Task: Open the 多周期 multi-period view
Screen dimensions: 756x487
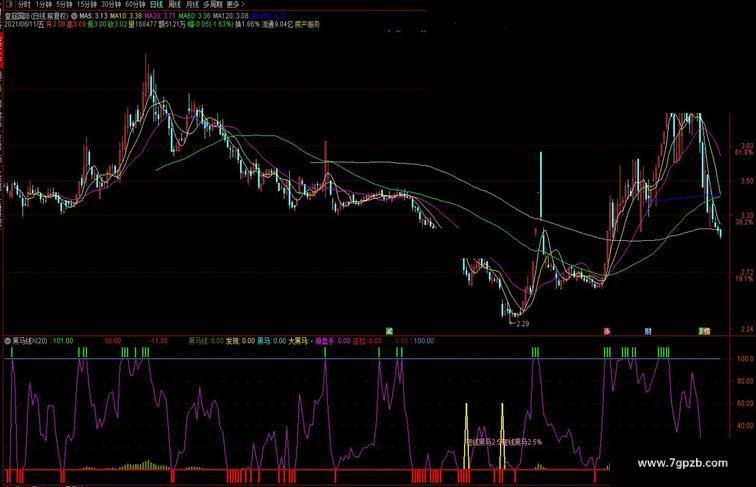Action: pos(213,4)
